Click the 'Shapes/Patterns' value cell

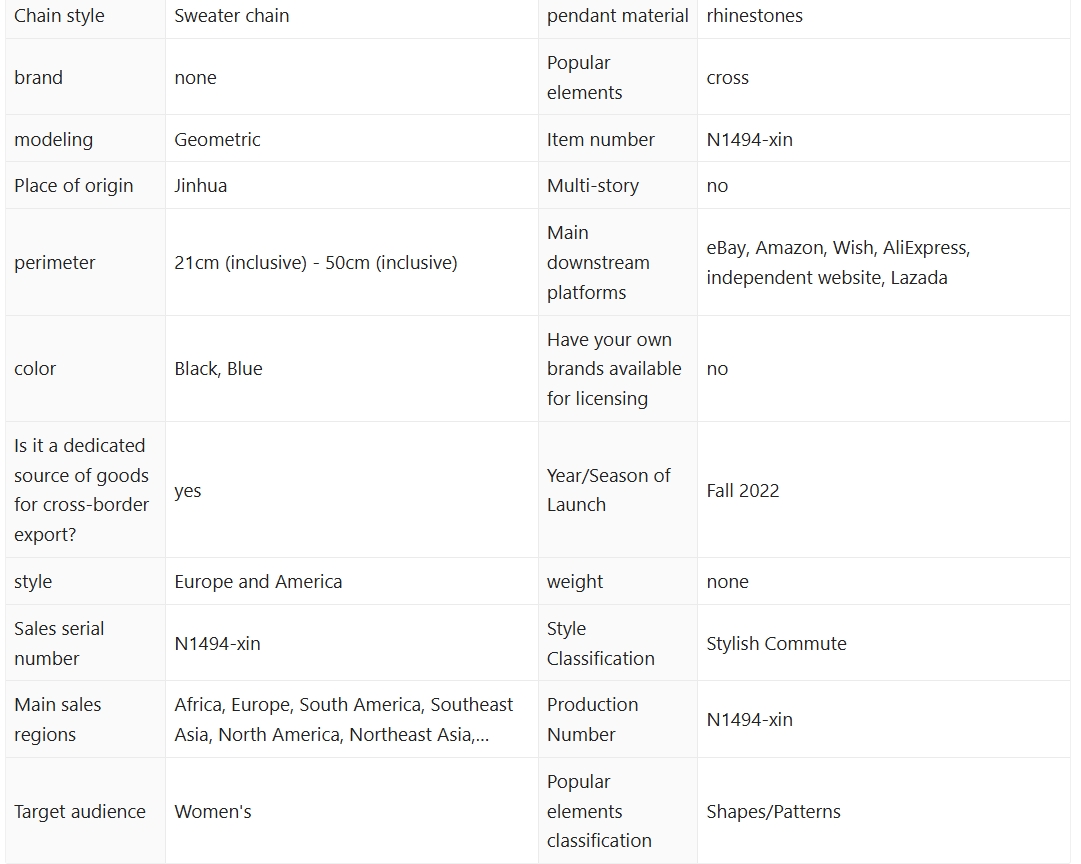coord(773,812)
